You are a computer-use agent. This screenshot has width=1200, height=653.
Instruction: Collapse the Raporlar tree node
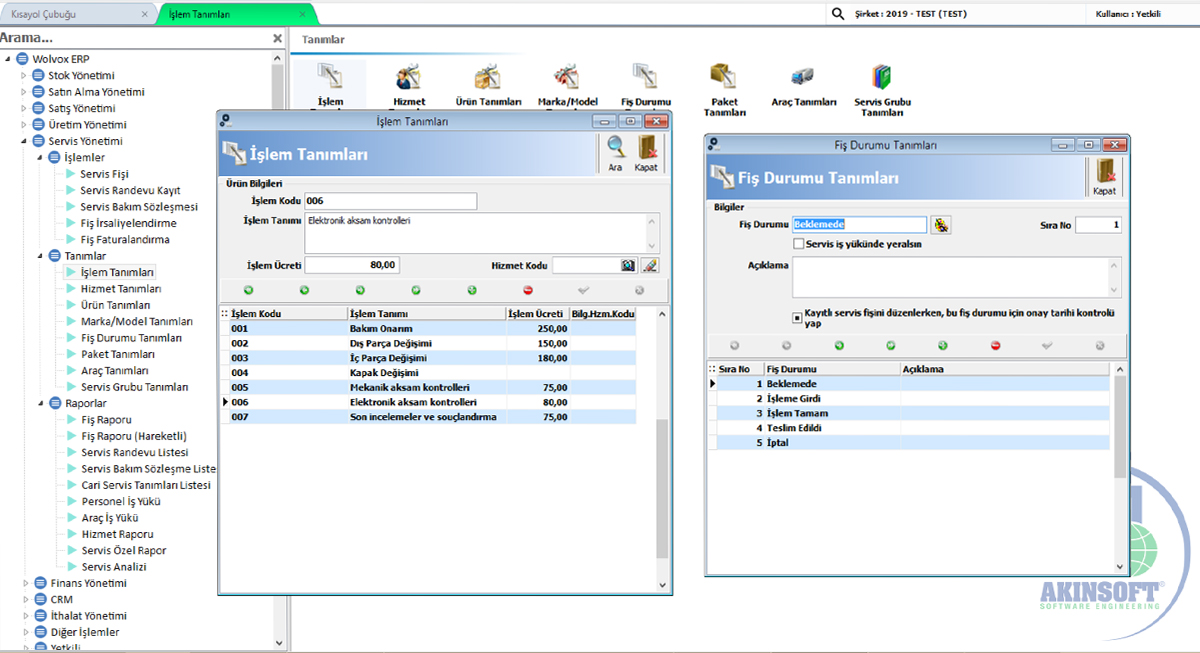[40, 404]
